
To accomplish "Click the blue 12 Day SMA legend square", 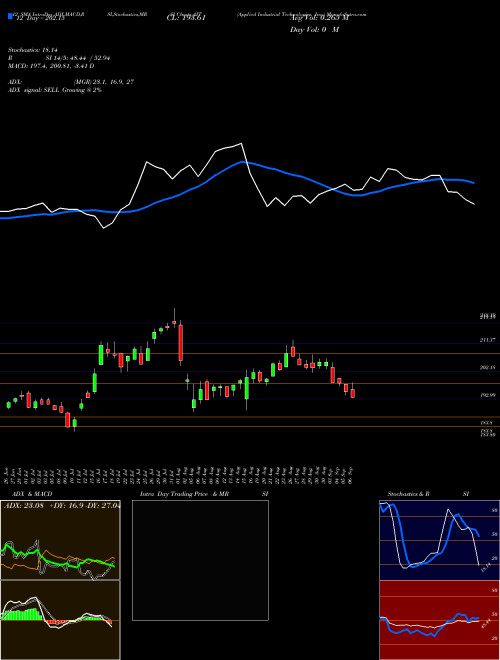I will click(10, 17).
